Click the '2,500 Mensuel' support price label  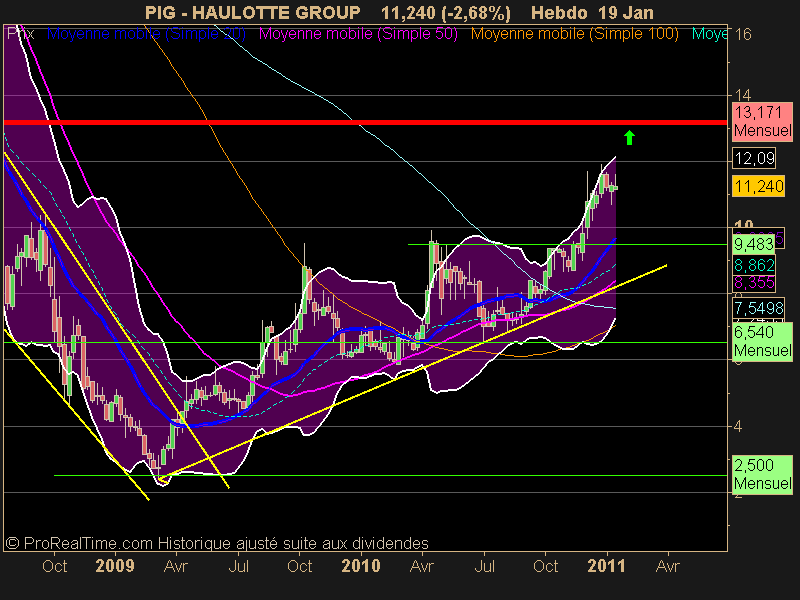point(763,474)
